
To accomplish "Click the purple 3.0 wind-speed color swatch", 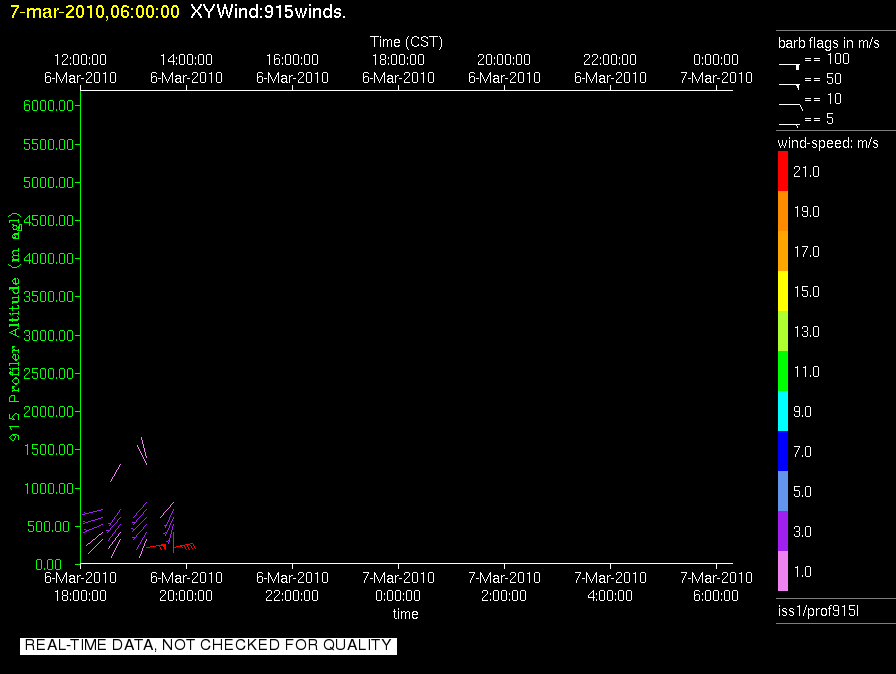I will click(x=783, y=531).
